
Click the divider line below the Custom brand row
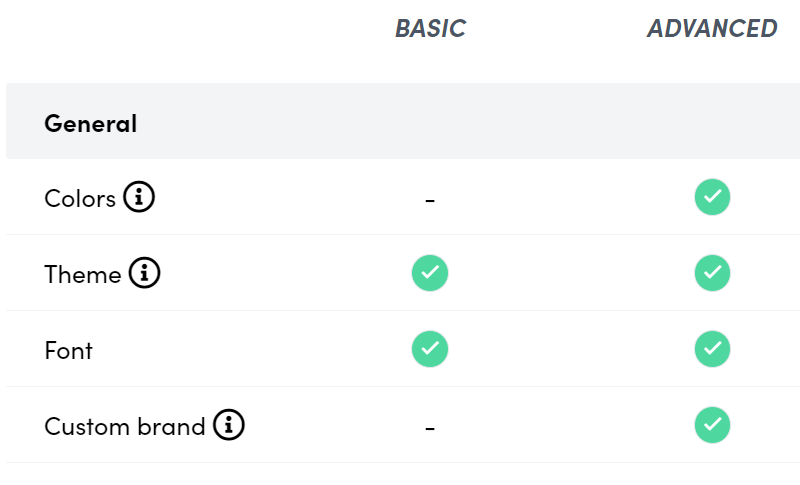(x=400, y=463)
